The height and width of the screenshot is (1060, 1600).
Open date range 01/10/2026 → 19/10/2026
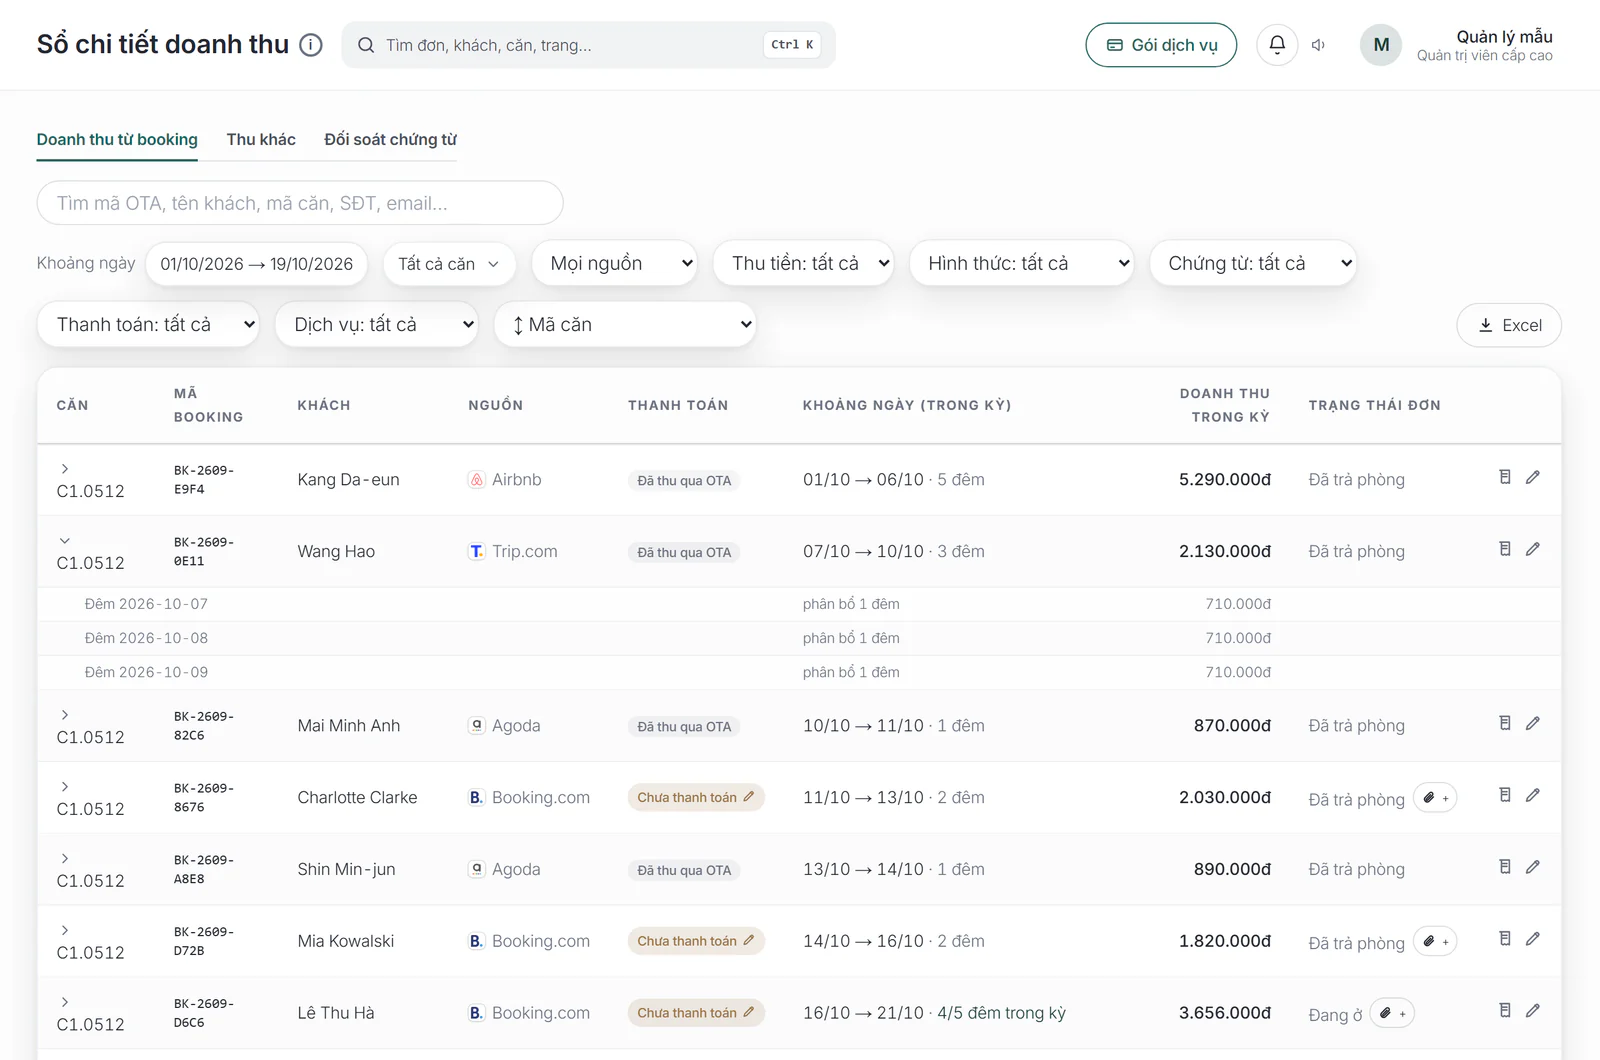pyautogui.click(x=257, y=264)
